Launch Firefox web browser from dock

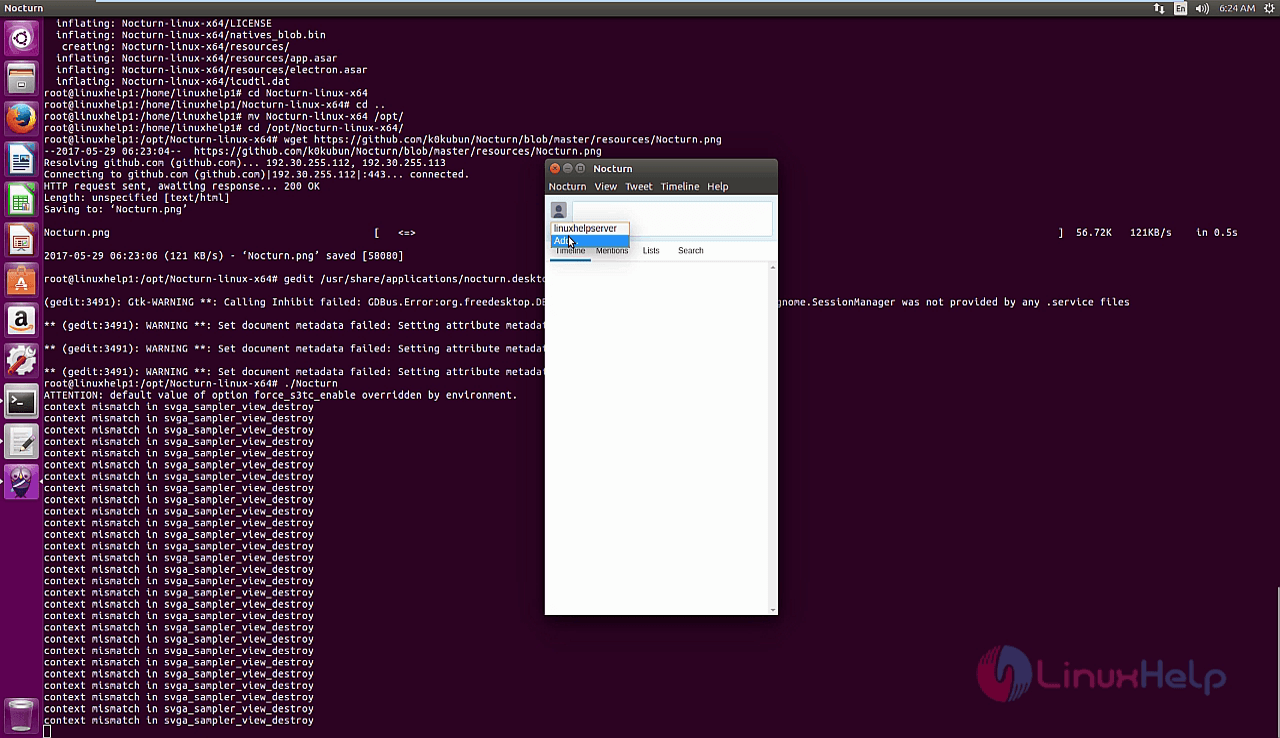[x=21, y=119]
